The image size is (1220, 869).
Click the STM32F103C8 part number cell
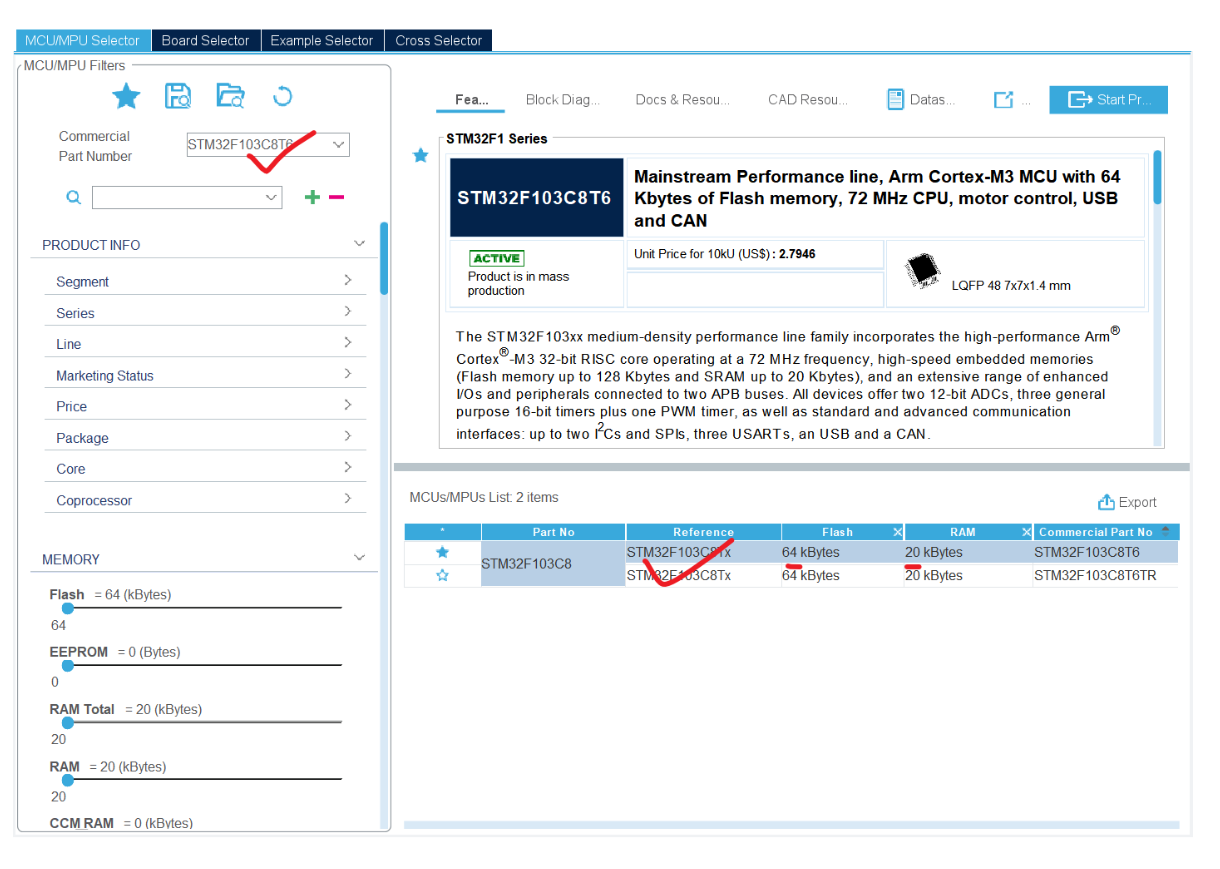coord(553,564)
